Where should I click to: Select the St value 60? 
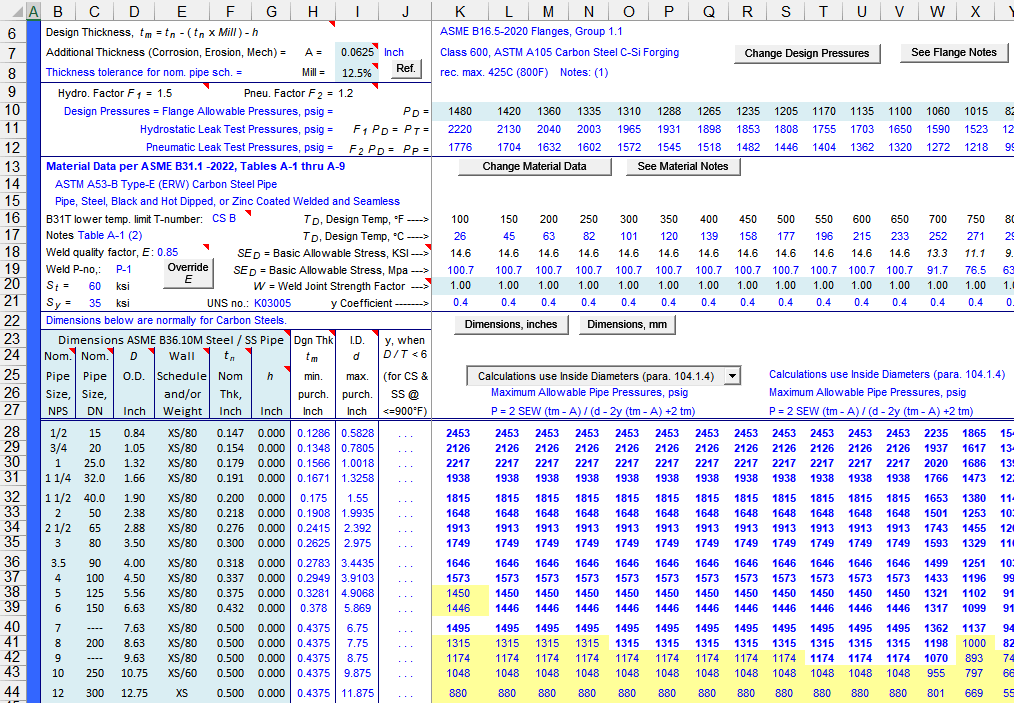[x=95, y=286]
